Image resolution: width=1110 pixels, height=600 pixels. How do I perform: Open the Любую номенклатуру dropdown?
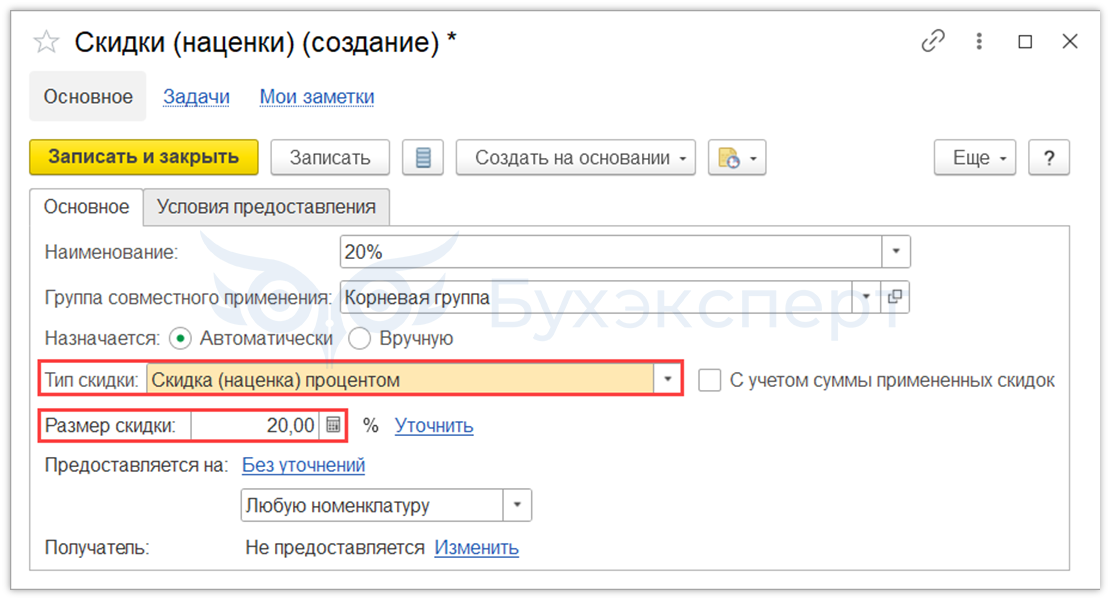[x=517, y=506]
